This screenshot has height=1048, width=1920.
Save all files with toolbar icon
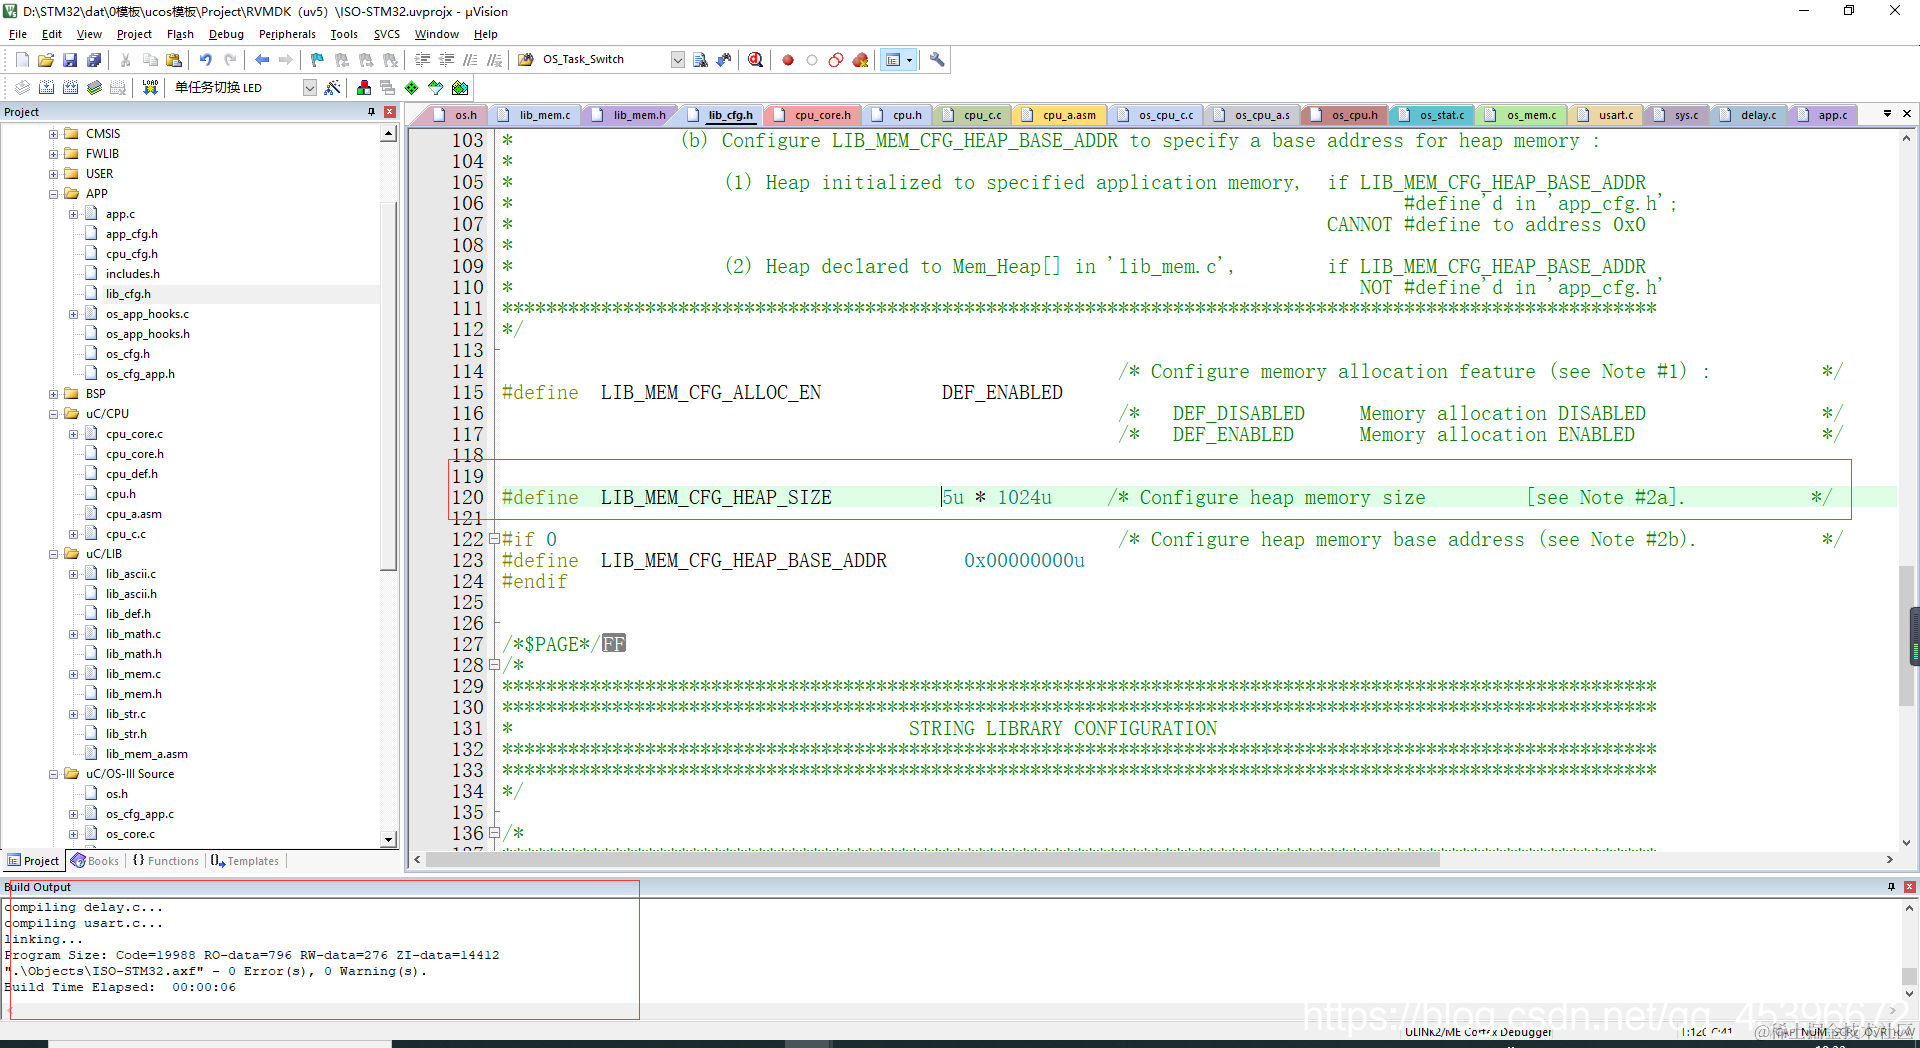tap(94, 60)
